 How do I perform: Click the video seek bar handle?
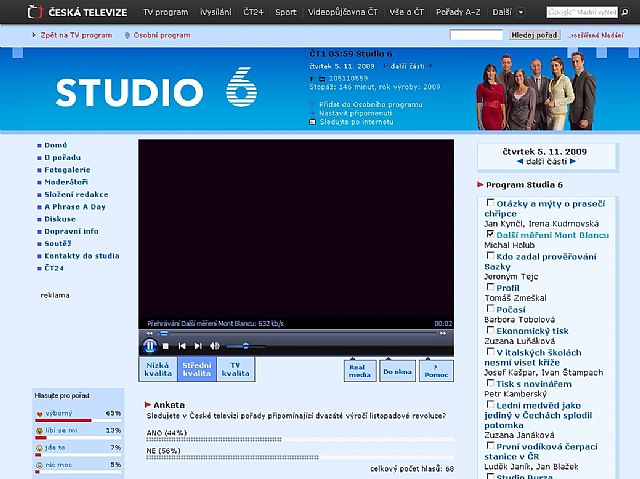point(164,333)
